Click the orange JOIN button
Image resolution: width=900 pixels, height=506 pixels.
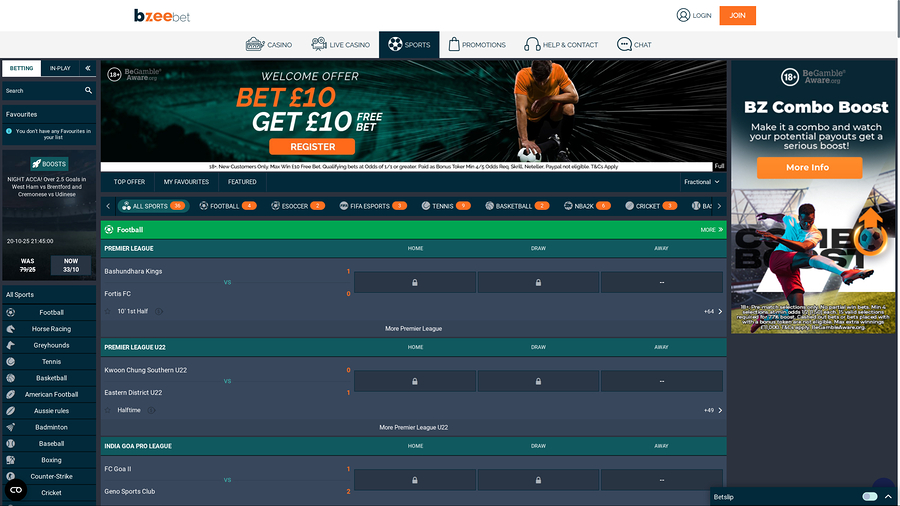click(x=738, y=15)
